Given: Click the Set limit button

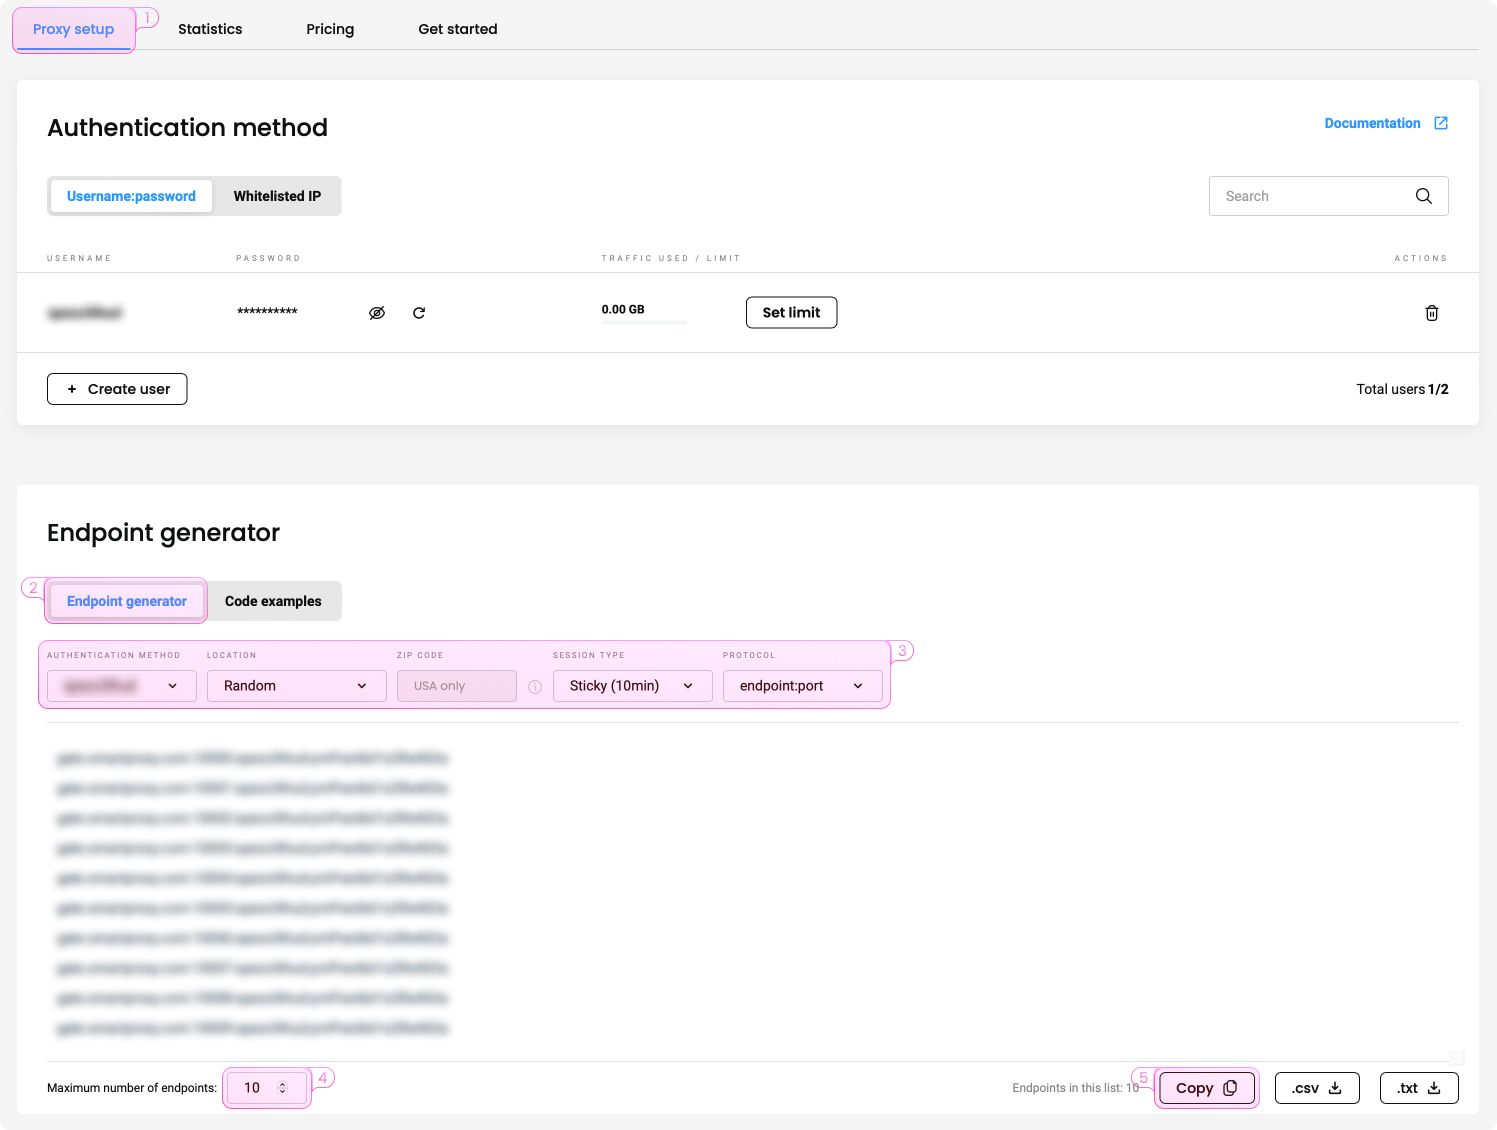Looking at the screenshot, I should (x=791, y=312).
